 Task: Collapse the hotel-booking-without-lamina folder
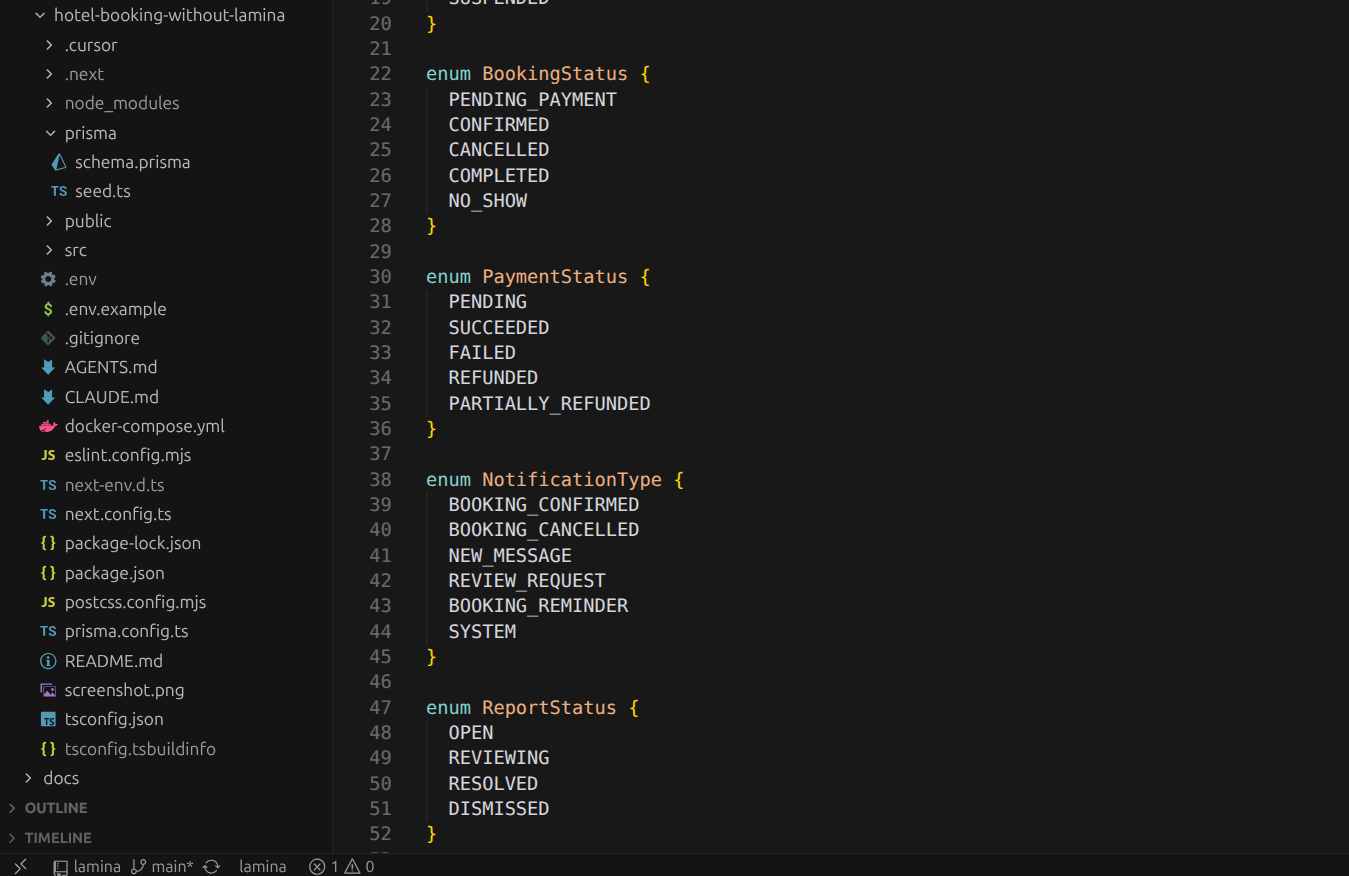click(40, 15)
